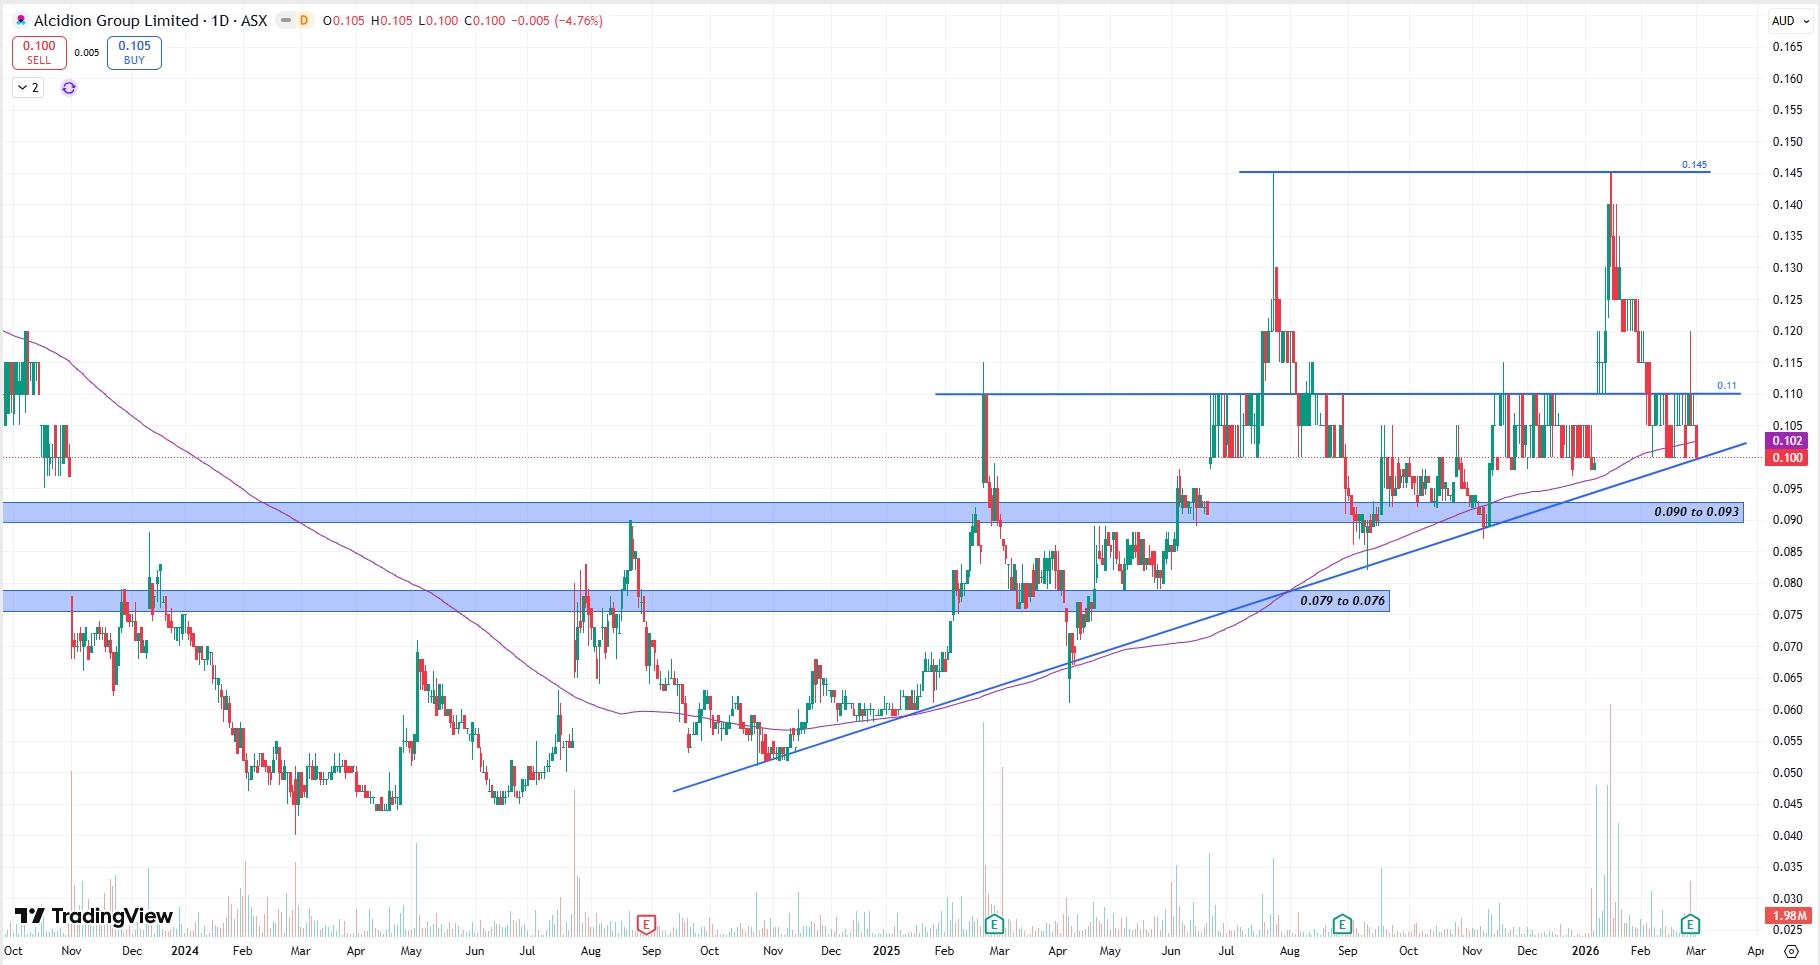Click the Alcidion Group Limited symbol title
Image resolution: width=1820 pixels, height=965 pixels.
click(x=116, y=20)
